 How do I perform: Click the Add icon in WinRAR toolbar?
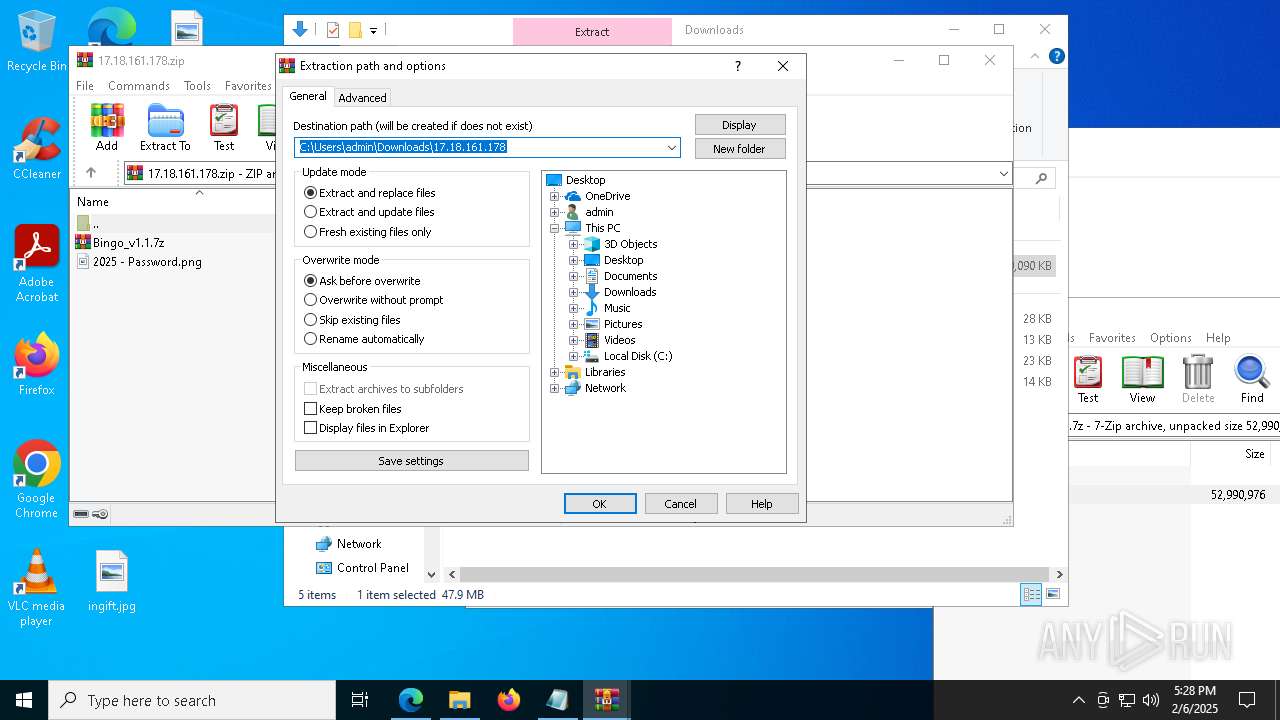pyautogui.click(x=107, y=128)
